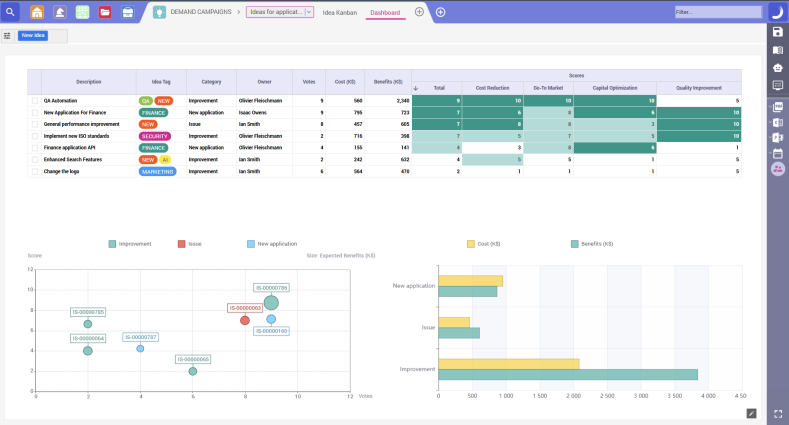Toggle the Improvement legend in bubble chart
Viewport: 789px width, 425px height.
[129, 243]
